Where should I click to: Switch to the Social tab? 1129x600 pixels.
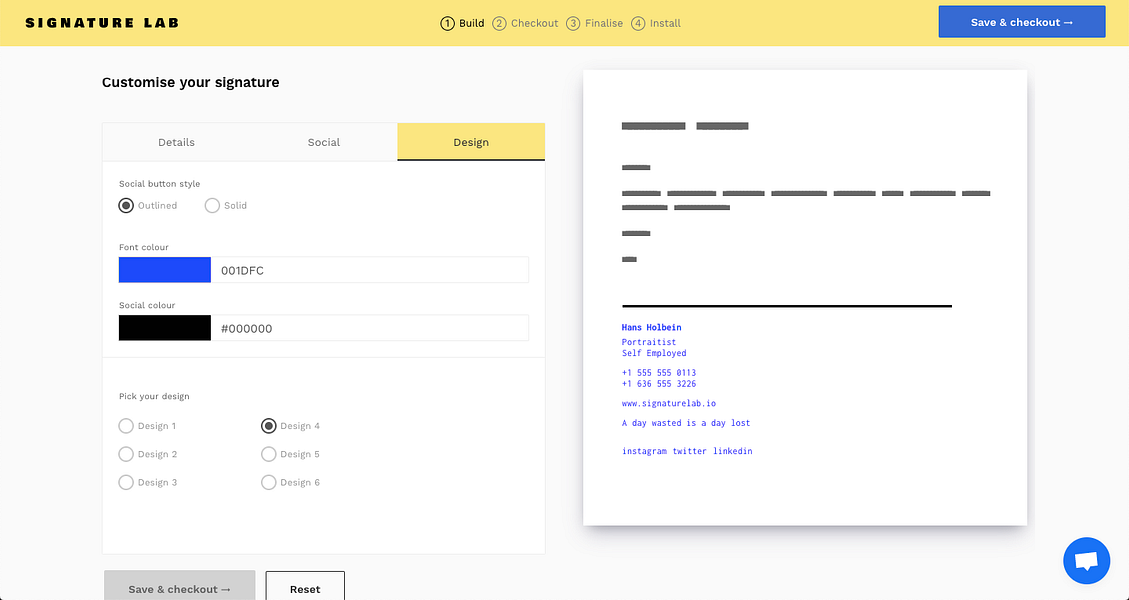324,142
